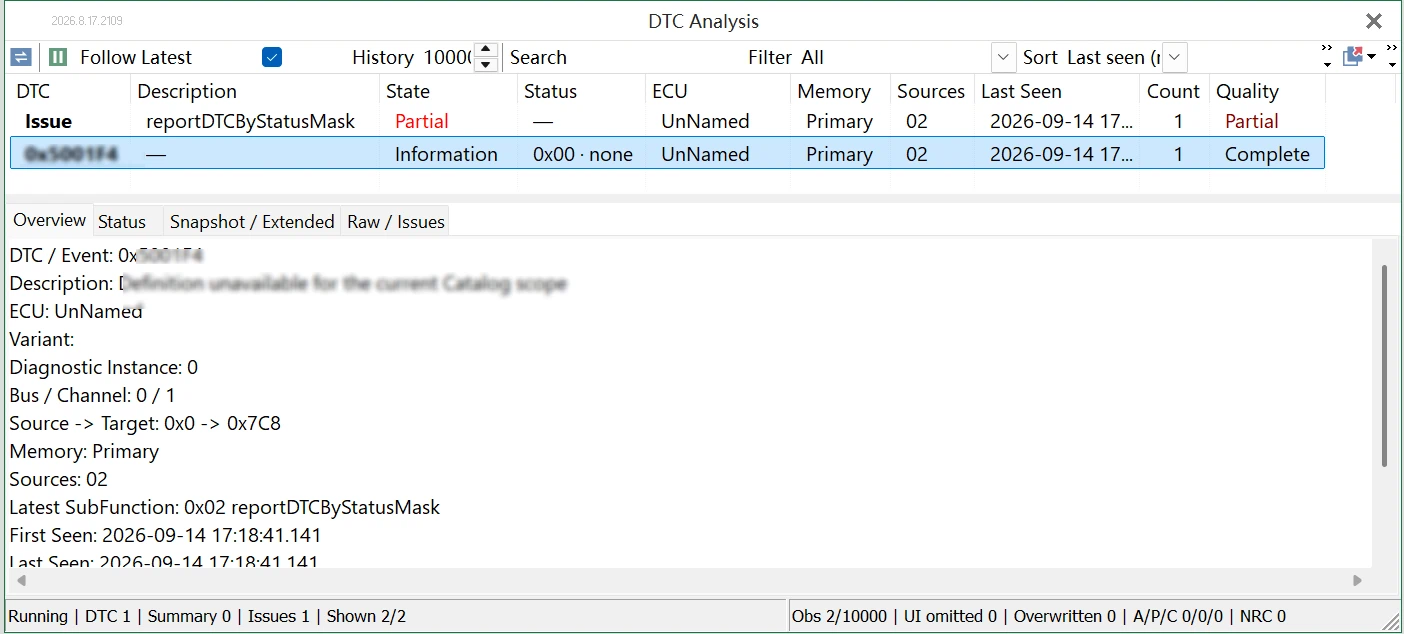
Task: Expand the rightmost toolbar overflow chevron
Action: (x=1391, y=57)
